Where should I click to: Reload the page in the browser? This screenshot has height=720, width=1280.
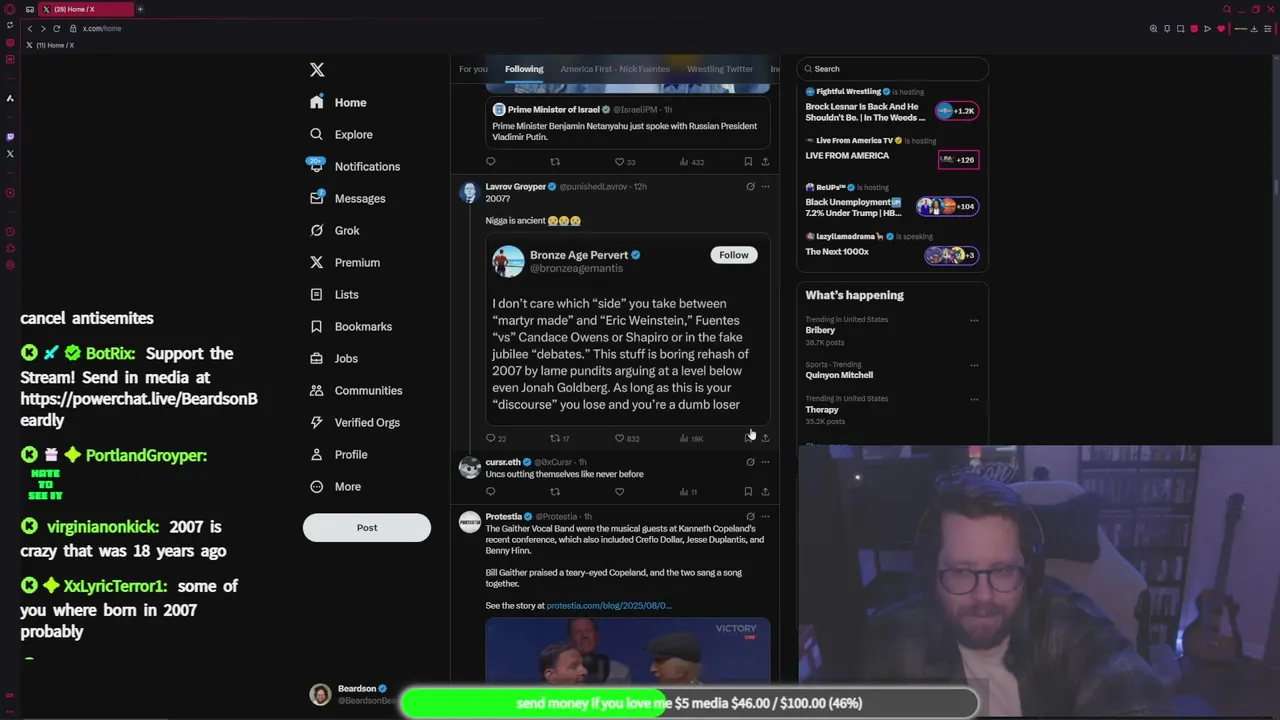[x=56, y=28]
